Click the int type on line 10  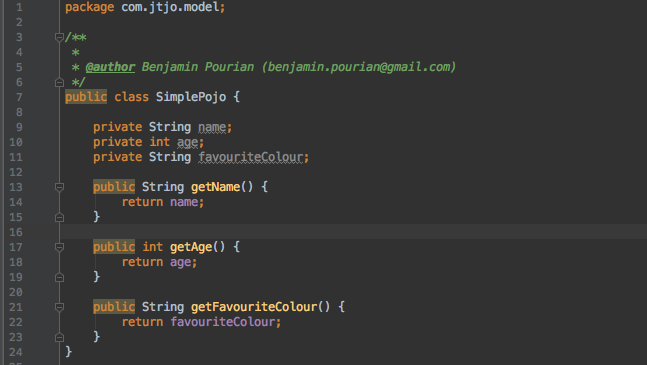159,142
